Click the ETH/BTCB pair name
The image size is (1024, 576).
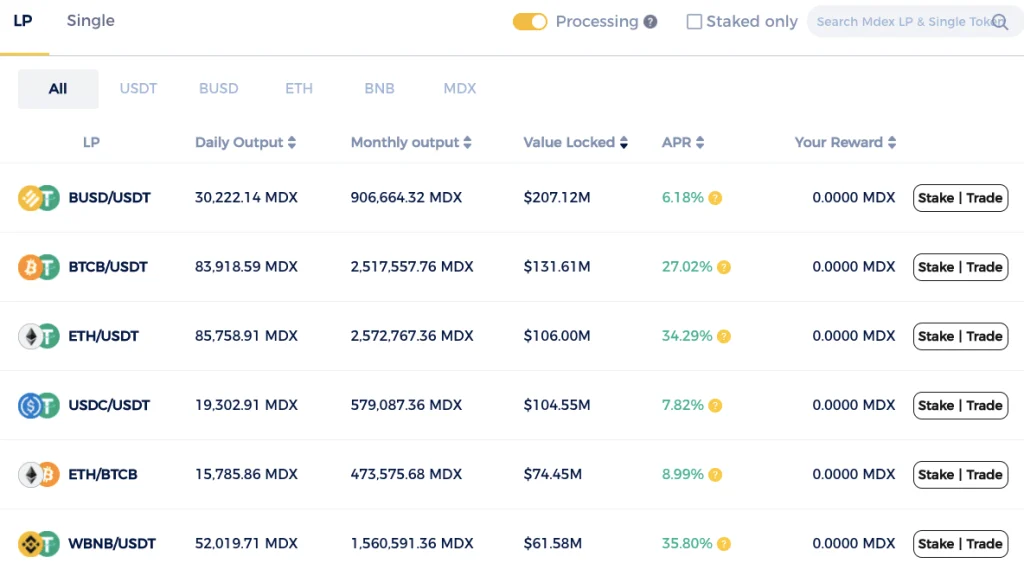point(103,475)
